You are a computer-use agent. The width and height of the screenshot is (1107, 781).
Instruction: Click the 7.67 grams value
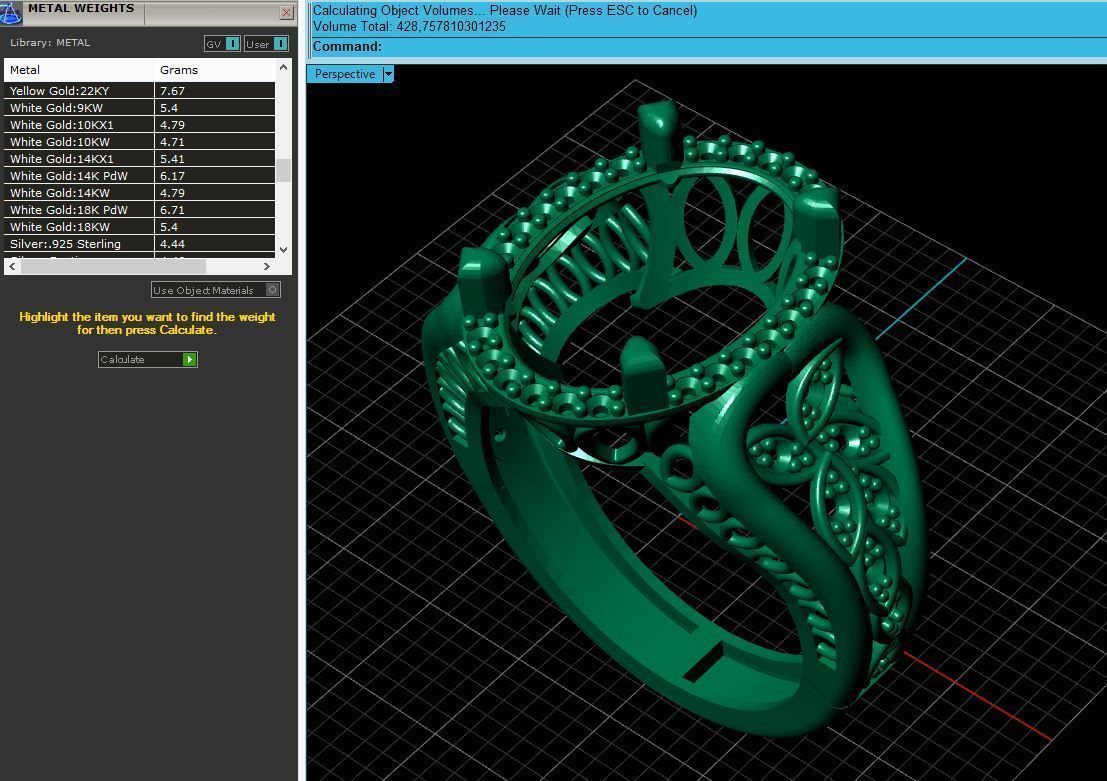click(x=172, y=90)
